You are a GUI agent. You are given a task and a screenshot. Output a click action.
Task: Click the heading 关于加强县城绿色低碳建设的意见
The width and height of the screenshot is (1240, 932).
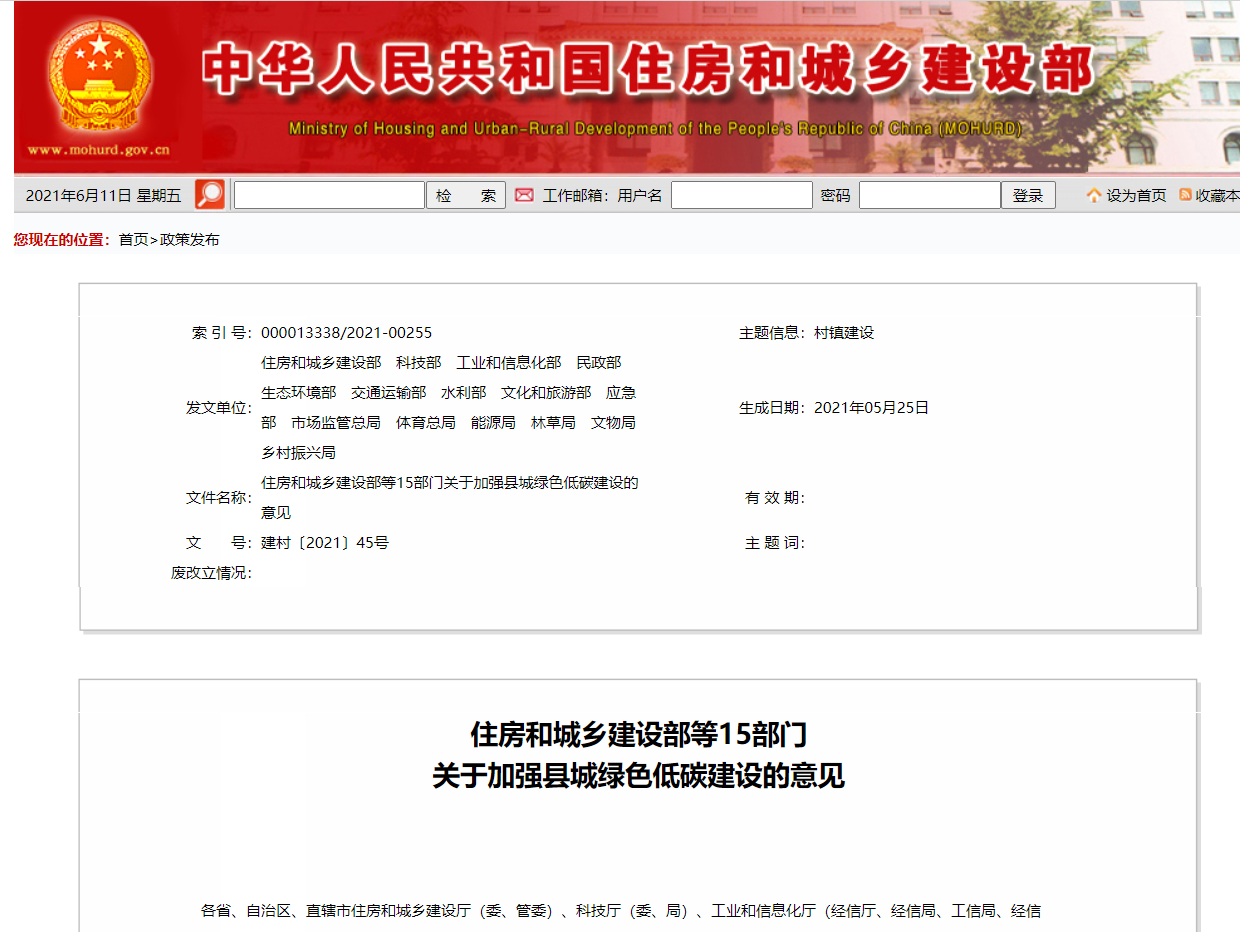point(638,776)
